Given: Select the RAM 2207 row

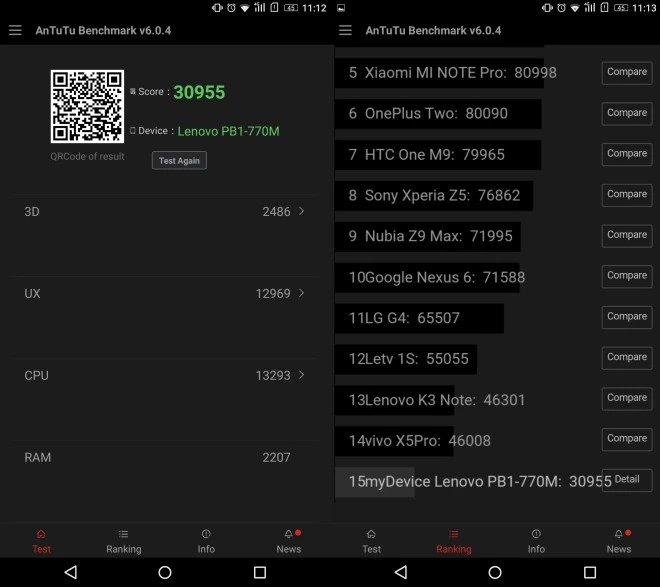Looking at the screenshot, I should coord(165,457).
